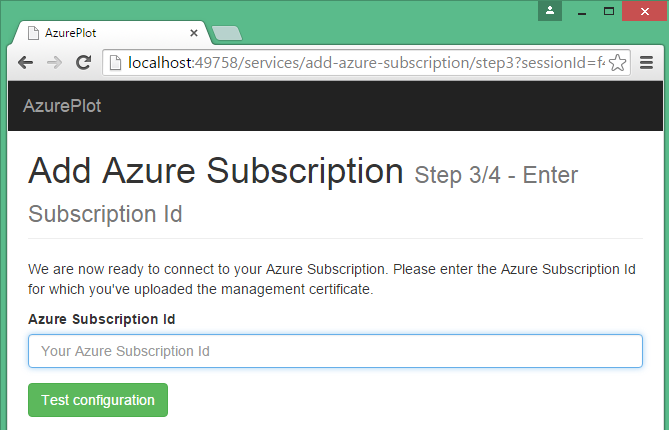Close the browser window with red X
The height and width of the screenshot is (430, 669).
[x=645, y=11]
